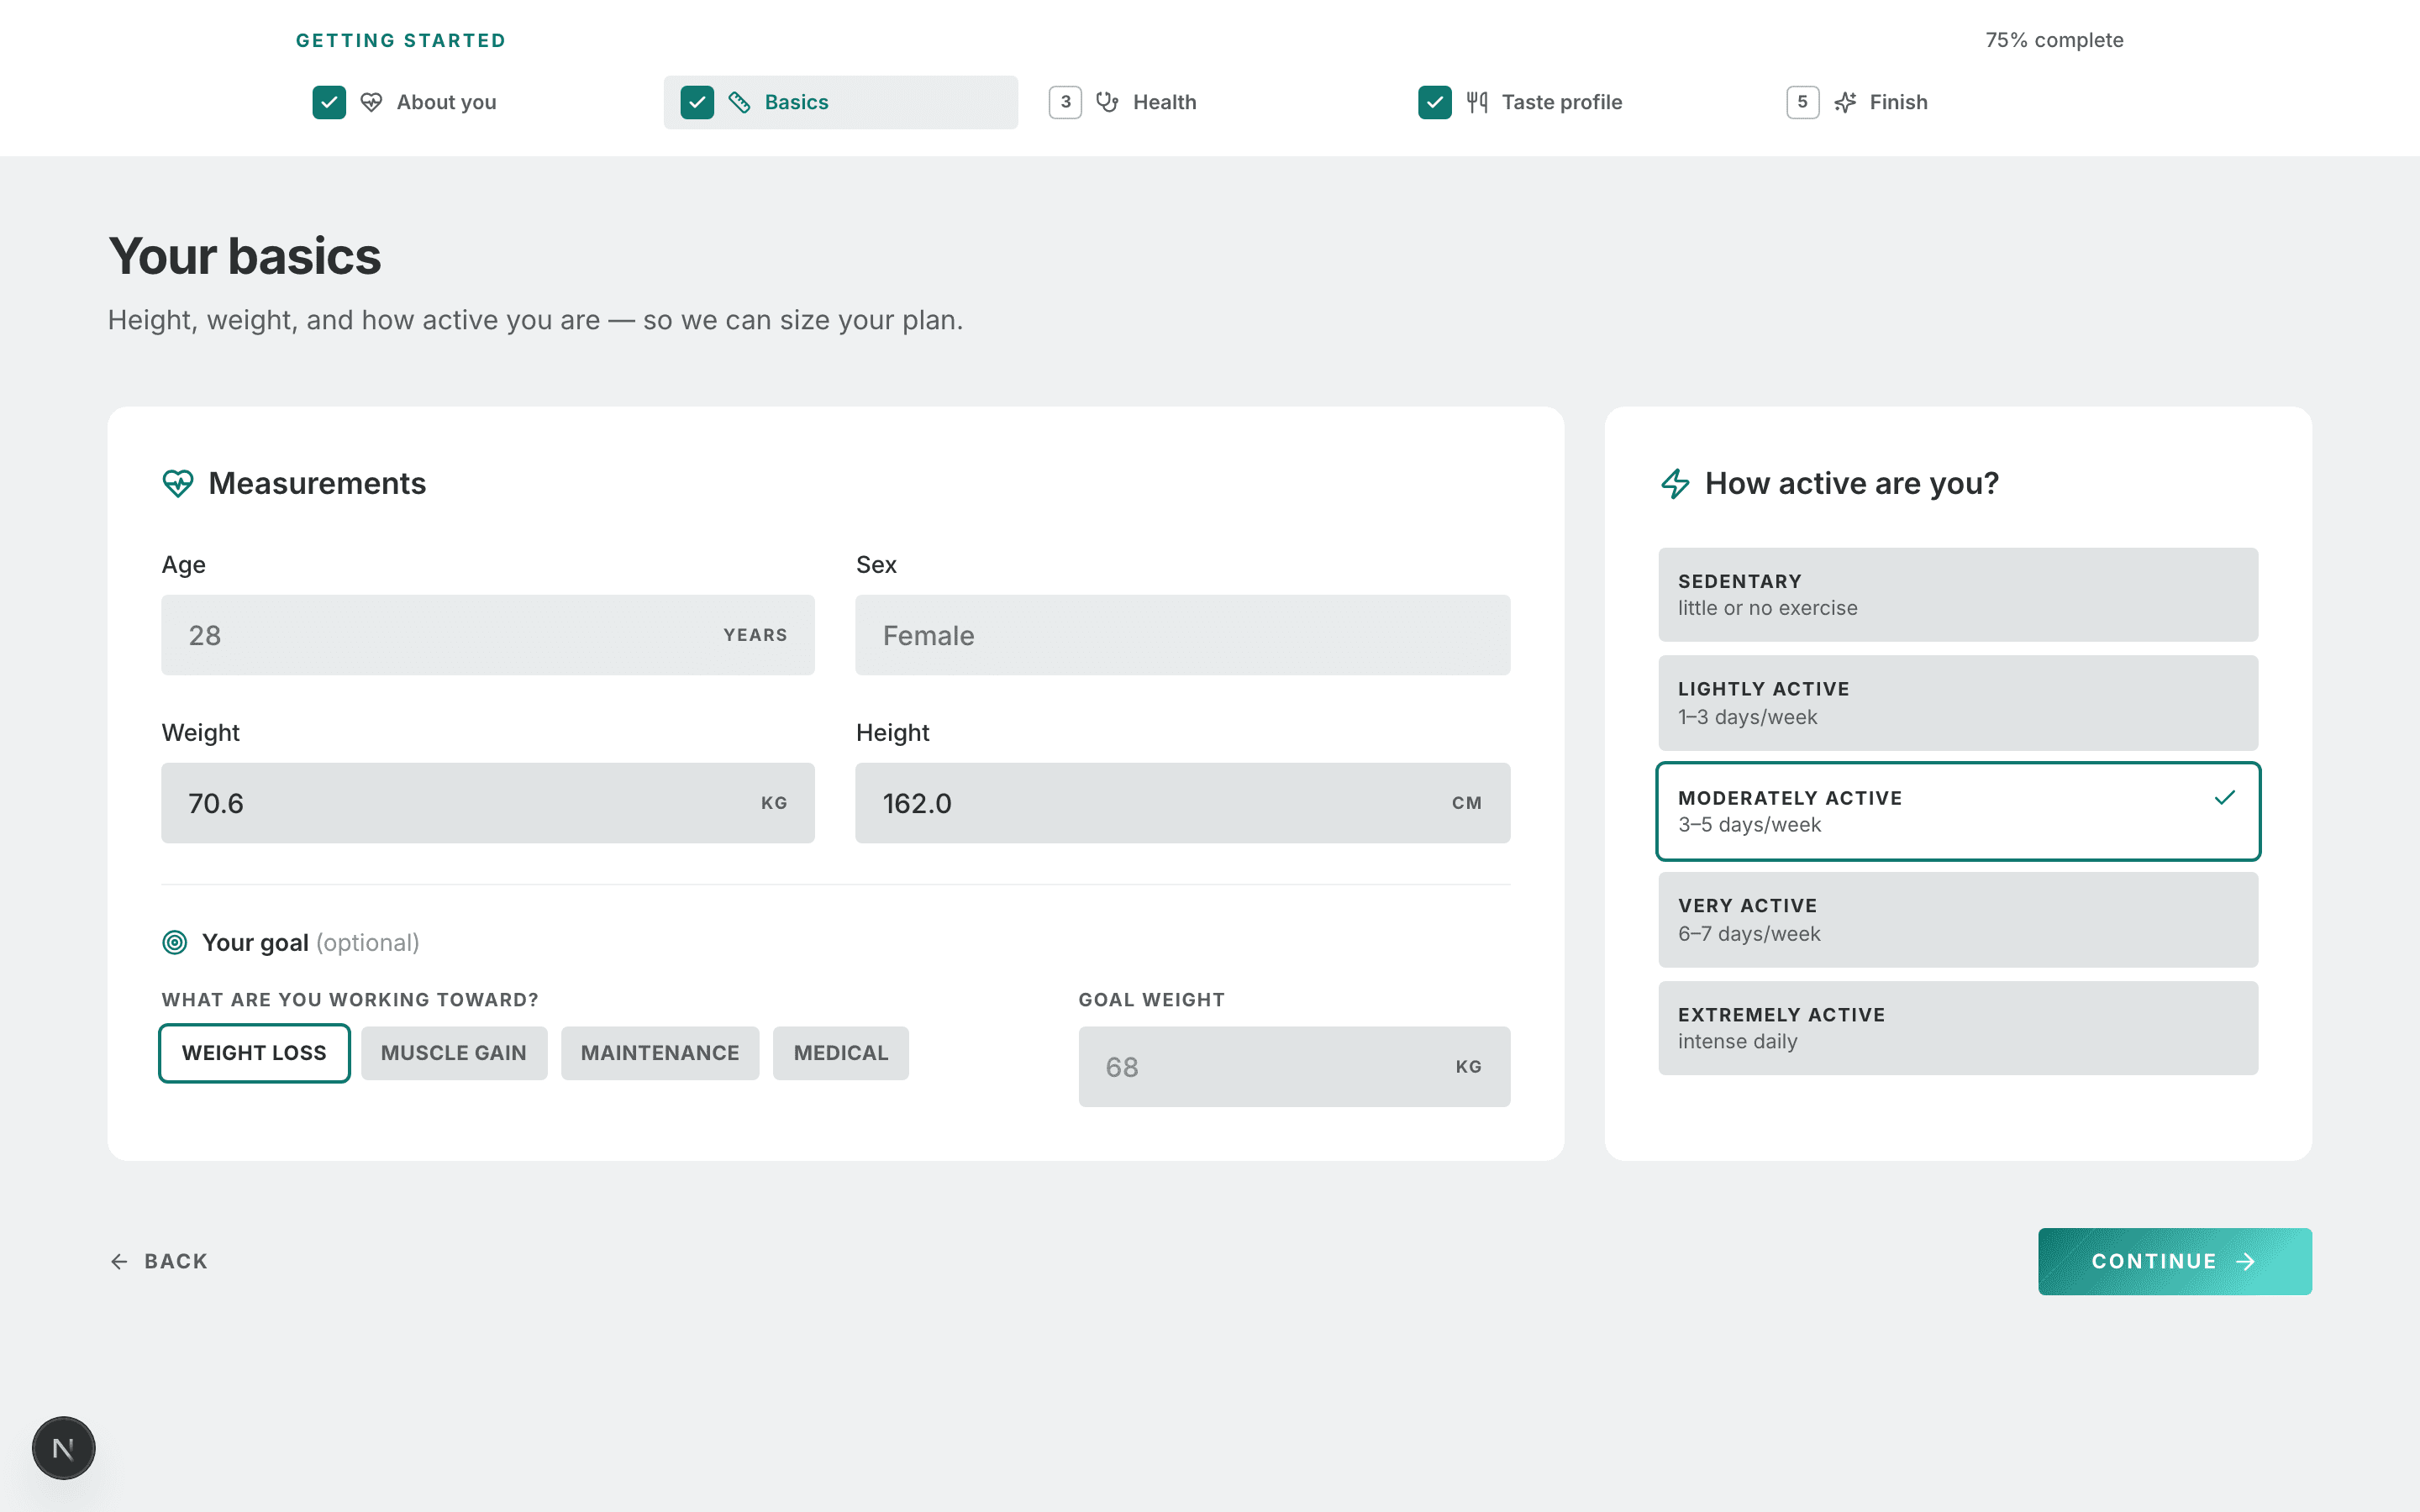The image size is (2420, 1512).
Task: Click the Continue button
Action: 2175,1261
